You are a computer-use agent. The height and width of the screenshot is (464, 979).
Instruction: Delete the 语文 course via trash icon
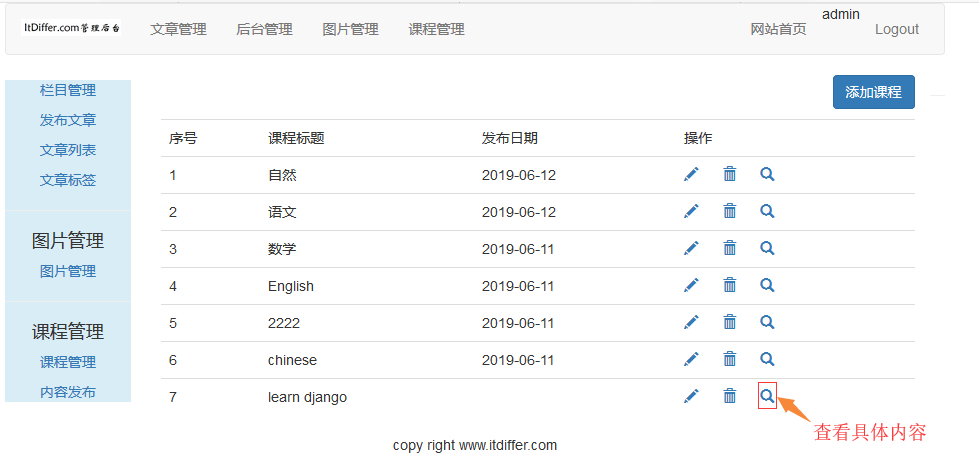[730, 211]
